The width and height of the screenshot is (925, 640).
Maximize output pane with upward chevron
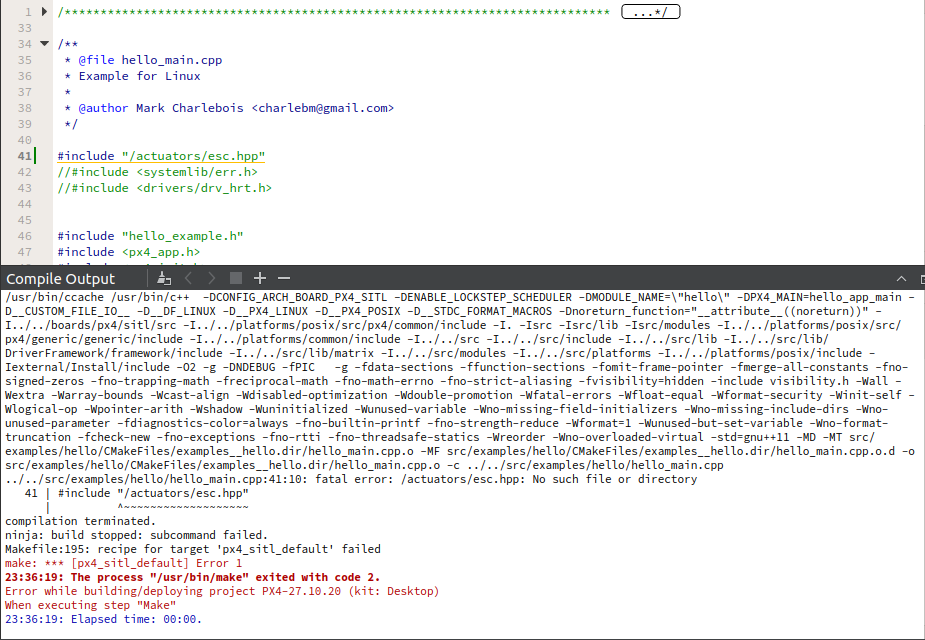coord(901,279)
